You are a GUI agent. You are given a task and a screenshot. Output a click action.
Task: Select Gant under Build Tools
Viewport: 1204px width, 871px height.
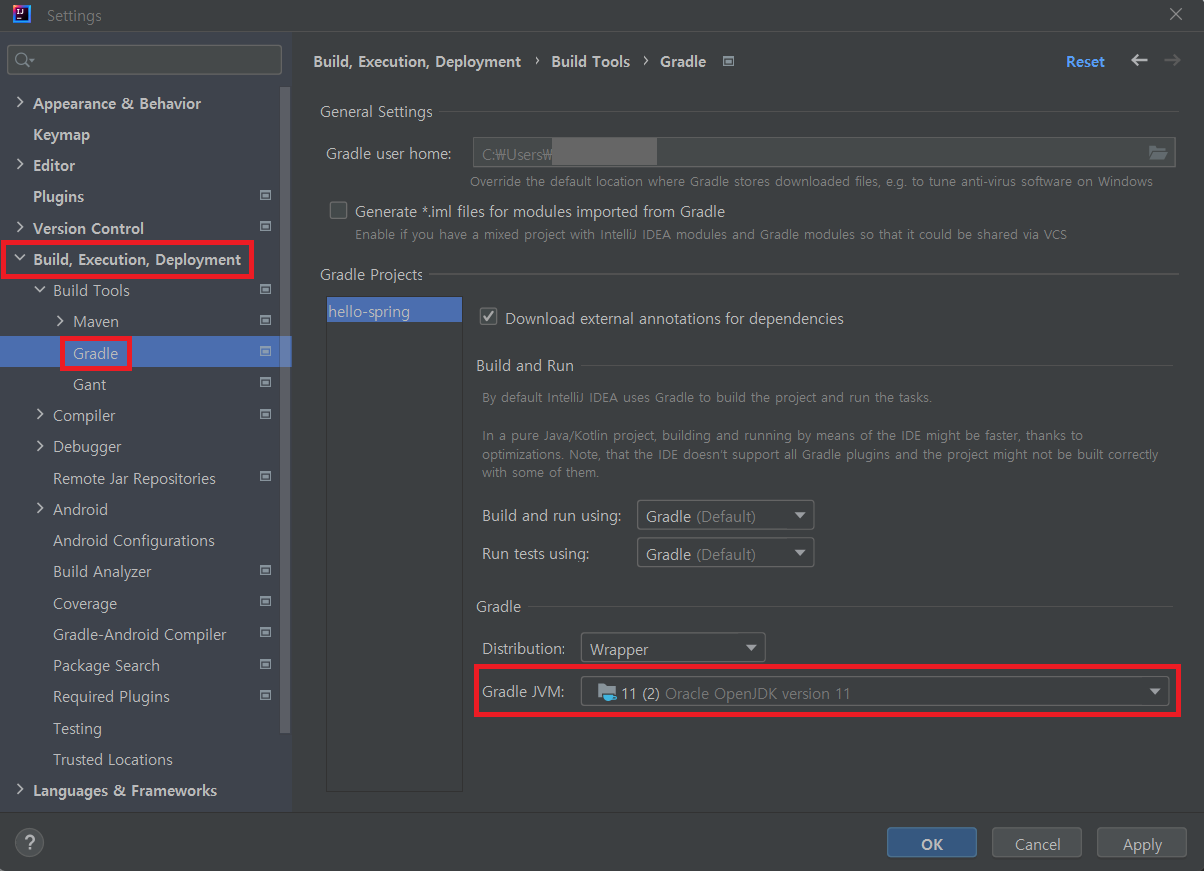click(89, 384)
